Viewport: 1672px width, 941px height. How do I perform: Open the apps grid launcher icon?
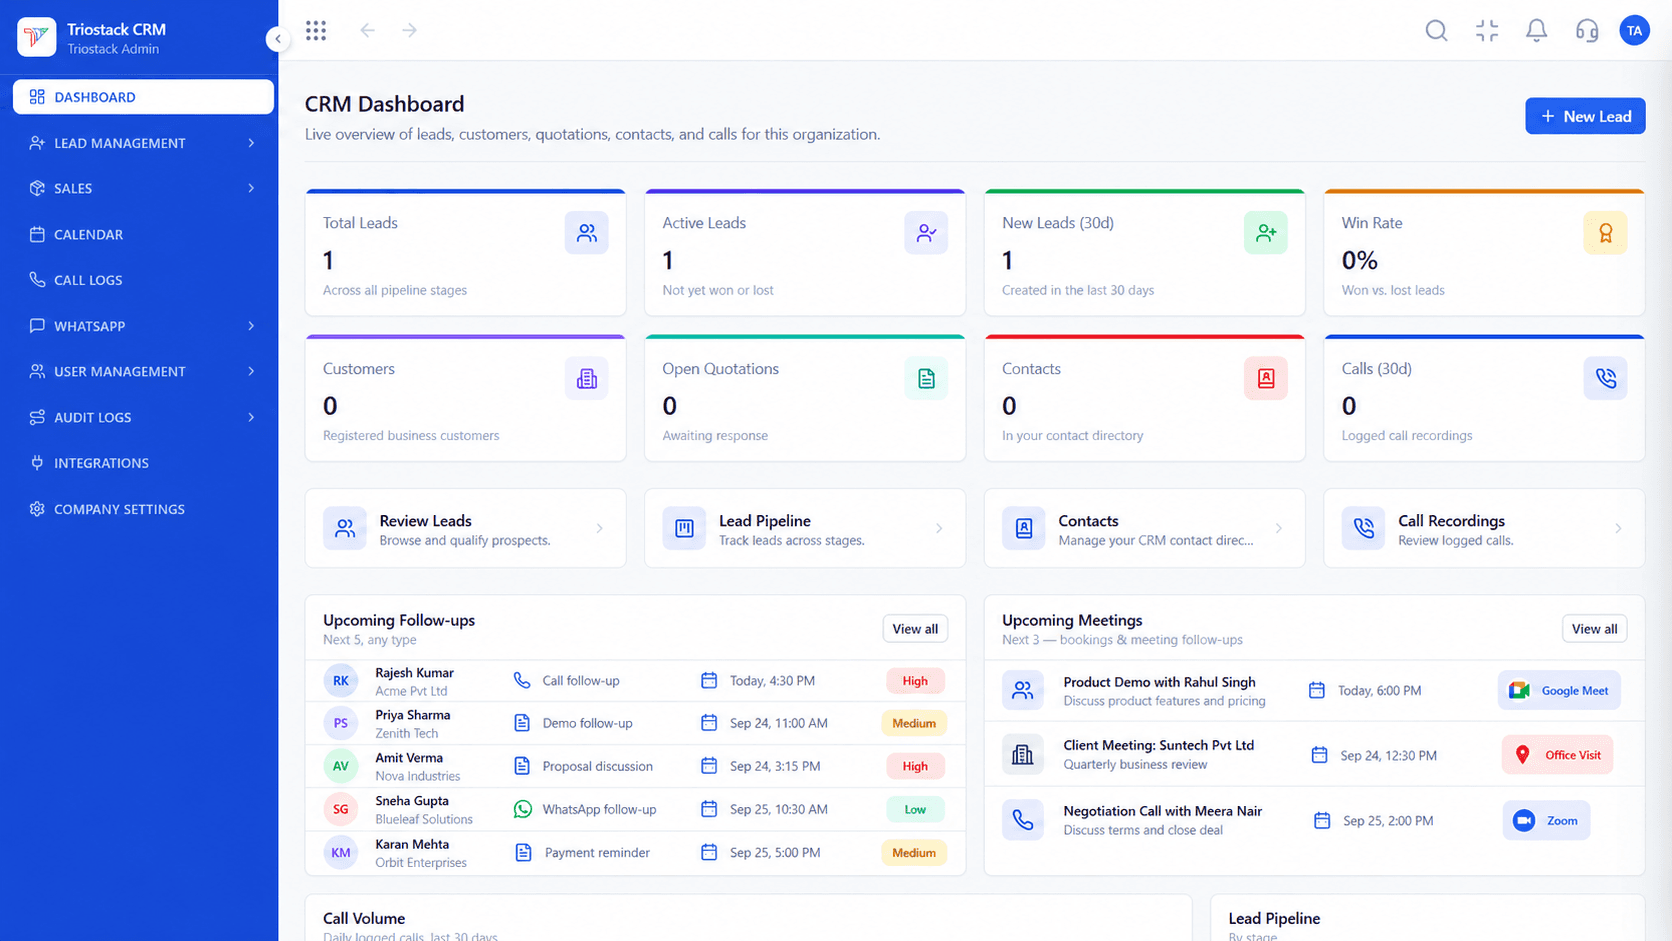pyautogui.click(x=316, y=31)
